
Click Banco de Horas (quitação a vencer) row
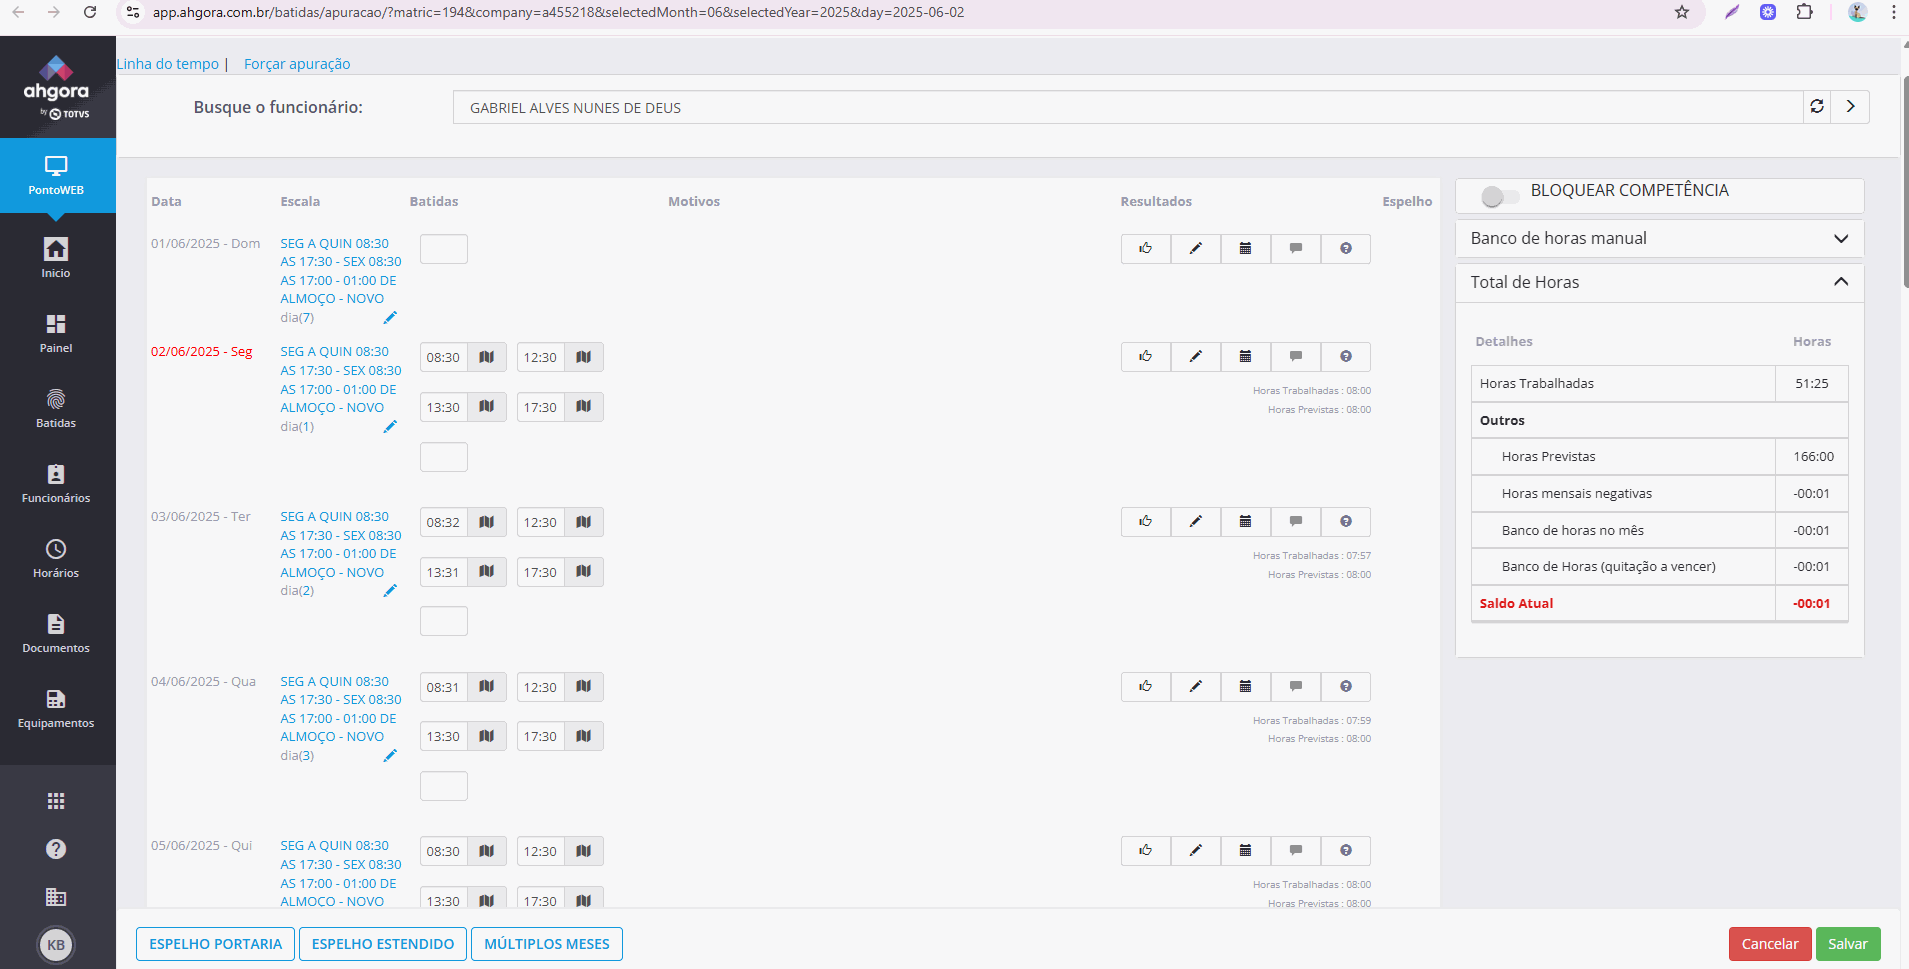pos(1660,566)
